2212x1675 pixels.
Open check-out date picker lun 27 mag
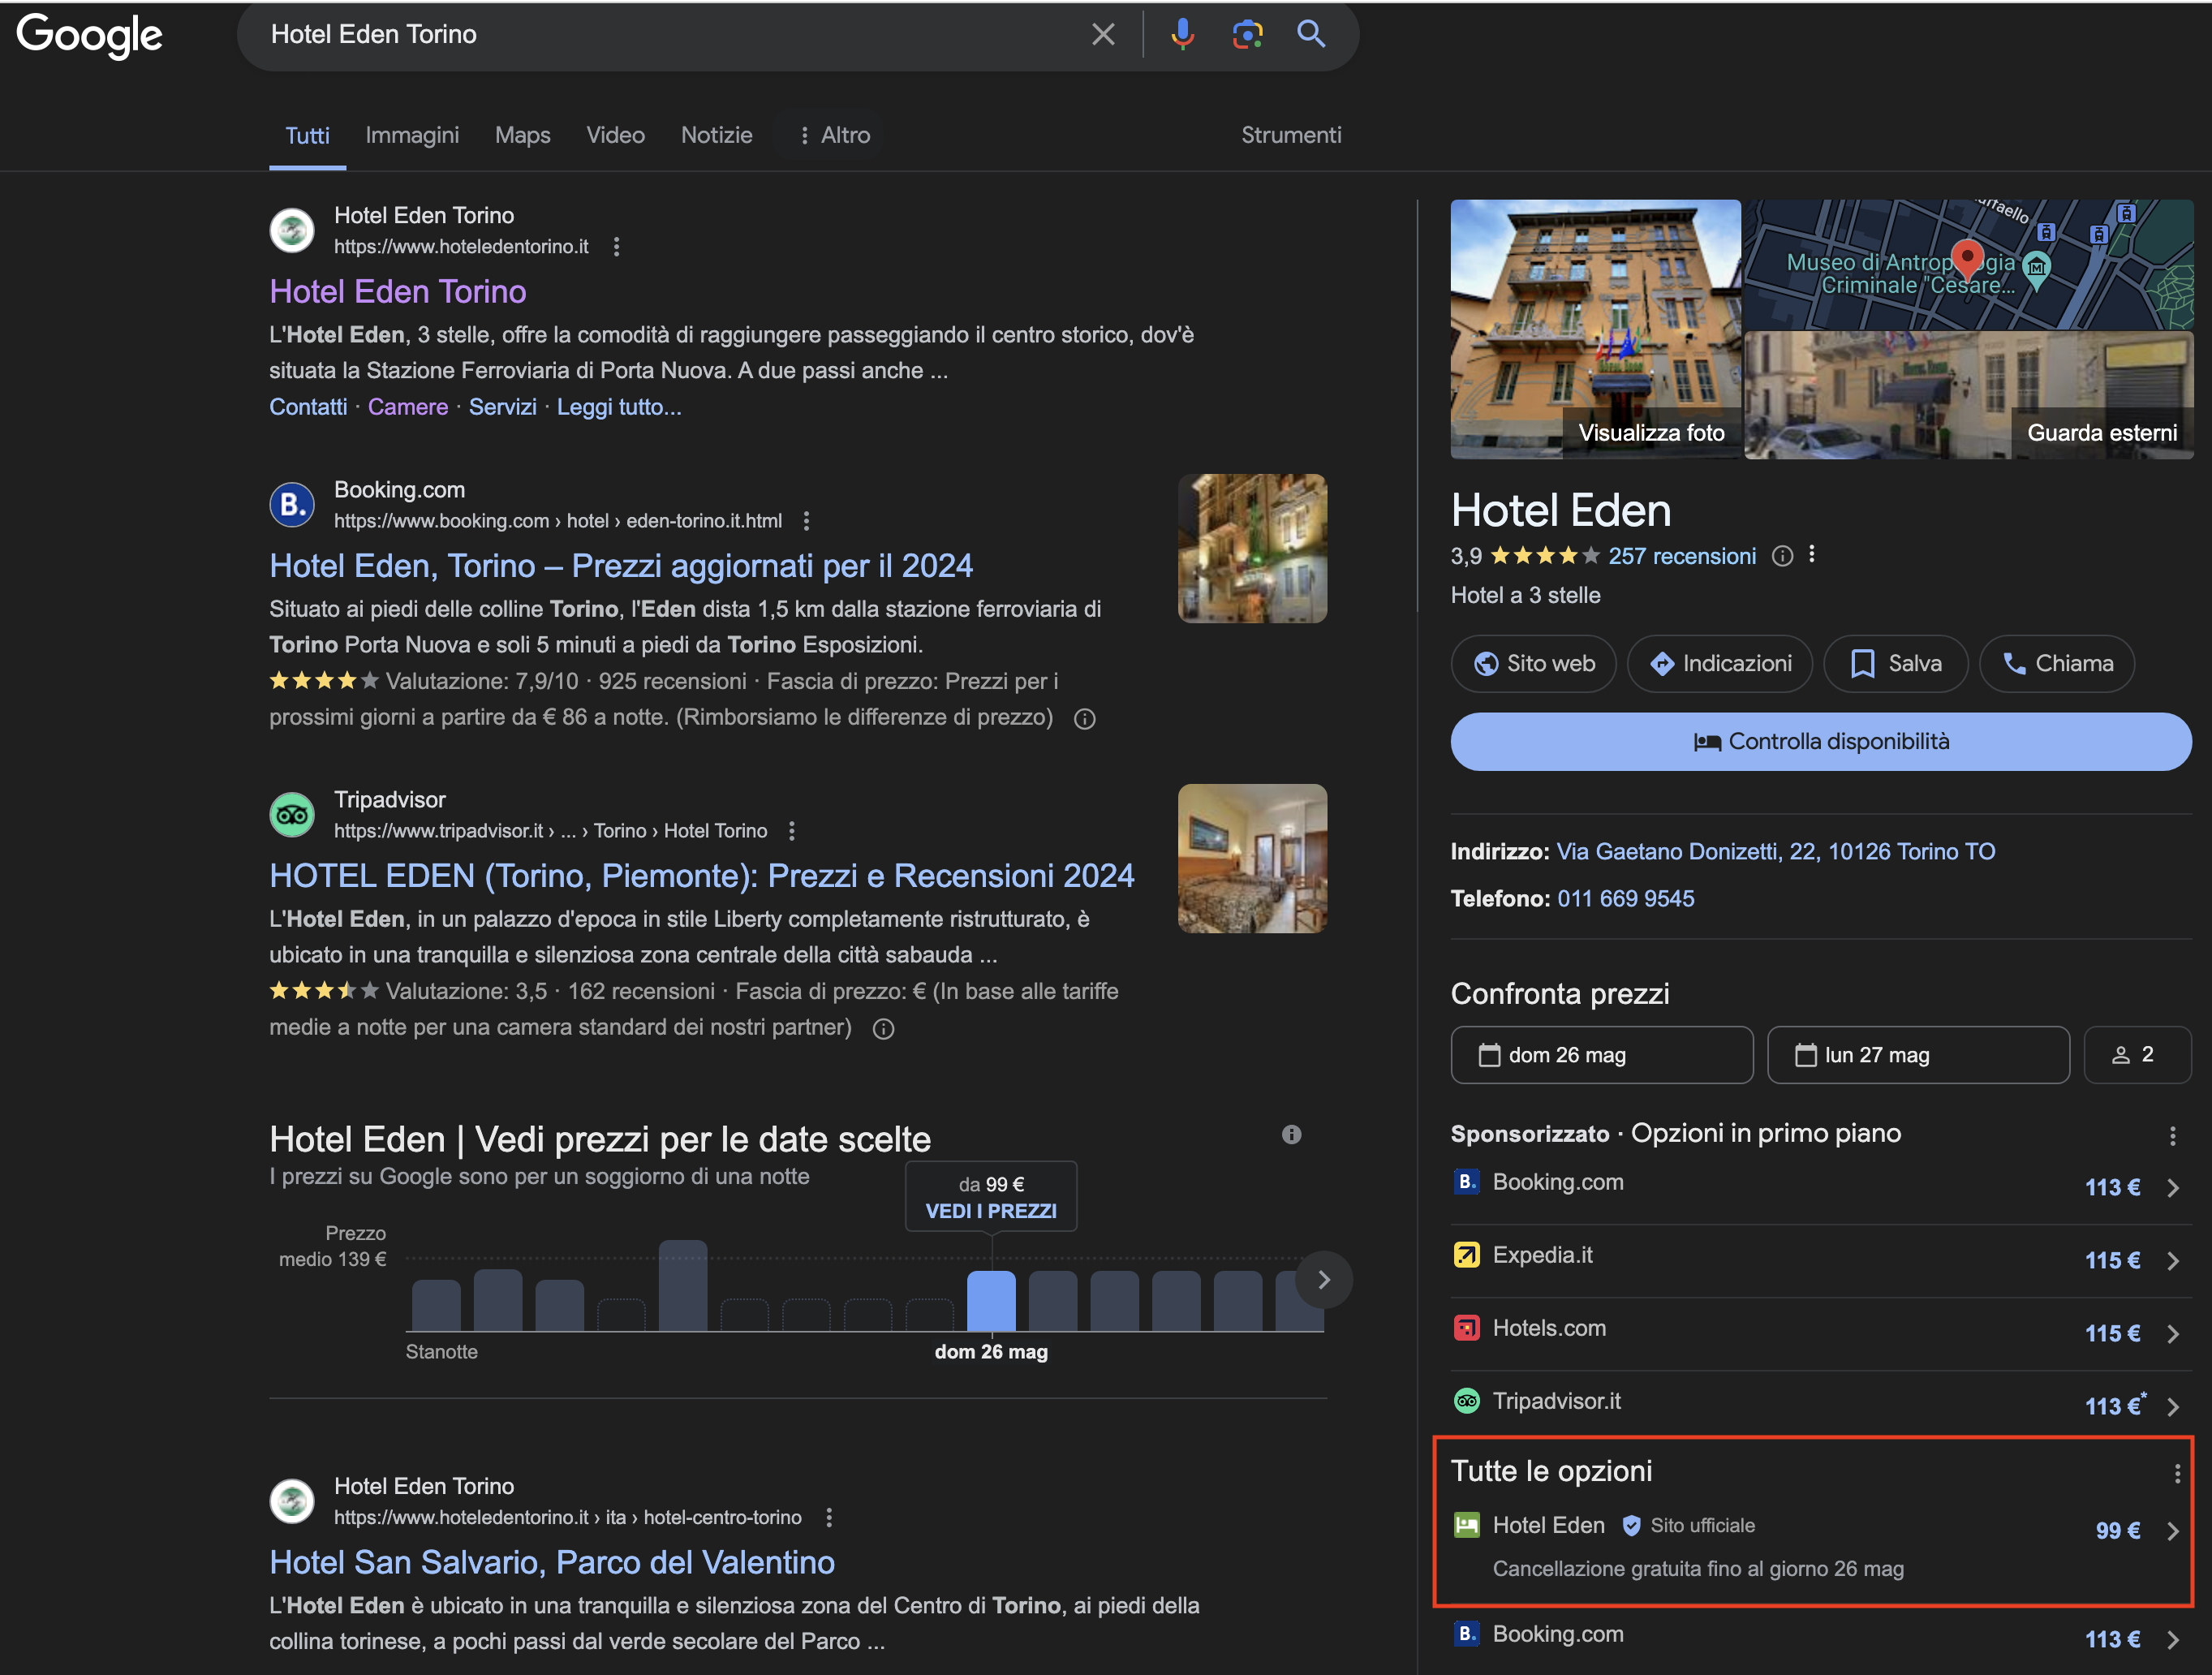(x=1918, y=1055)
